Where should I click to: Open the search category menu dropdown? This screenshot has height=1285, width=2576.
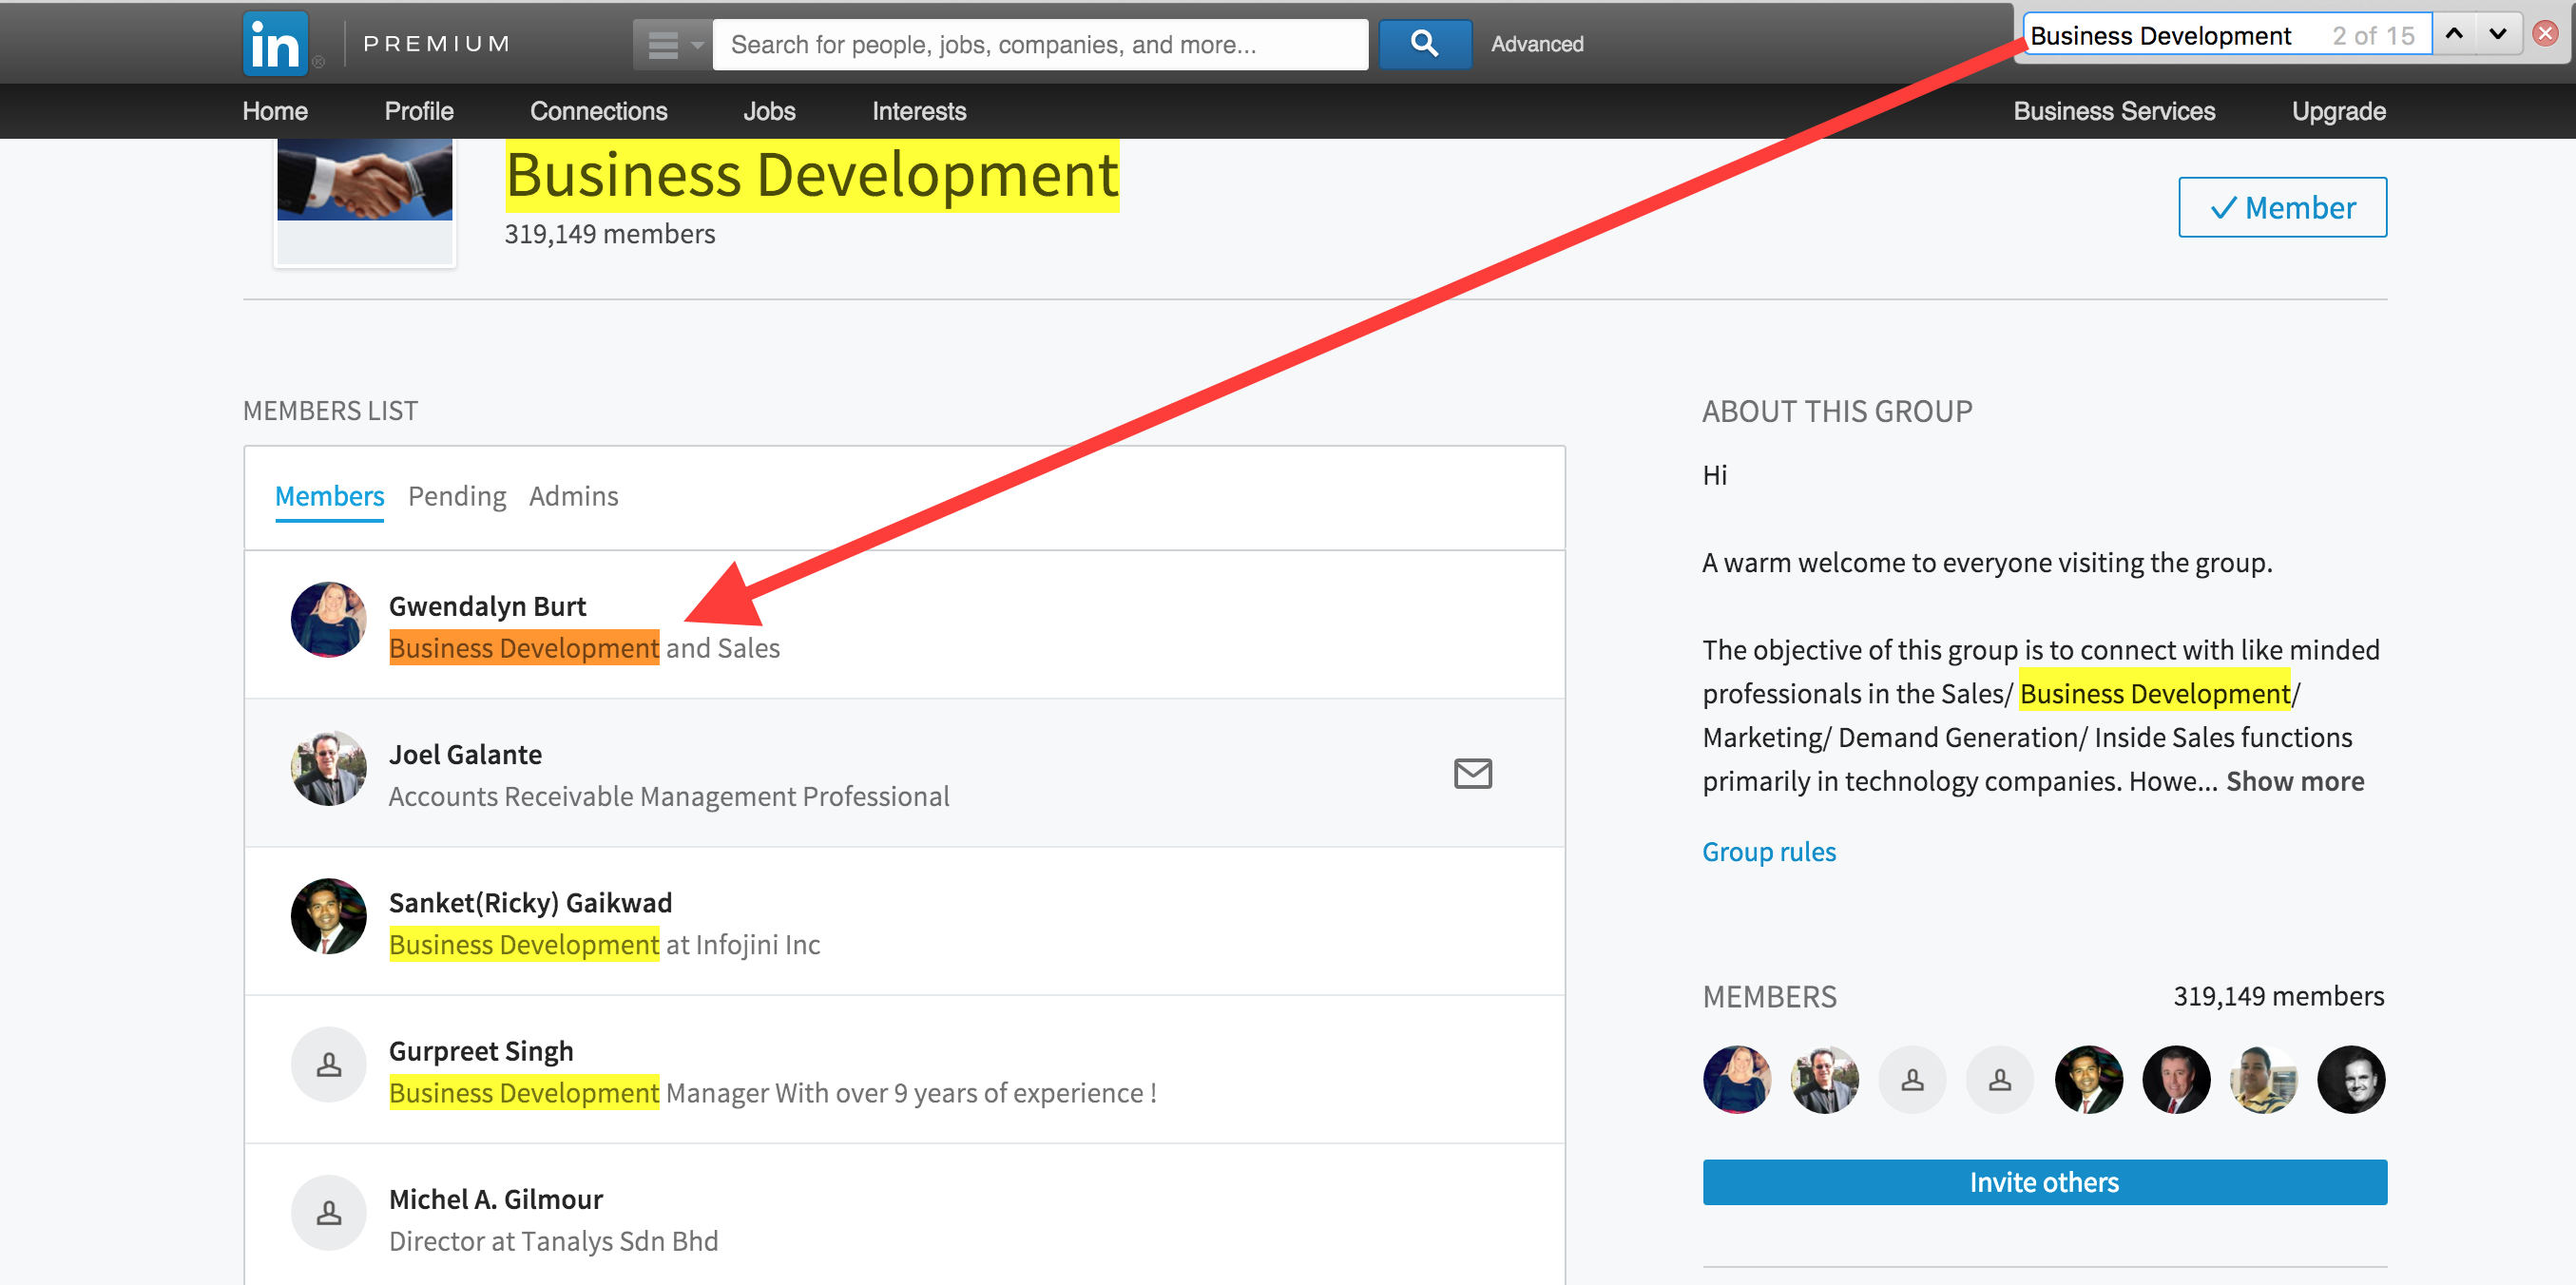[673, 45]
